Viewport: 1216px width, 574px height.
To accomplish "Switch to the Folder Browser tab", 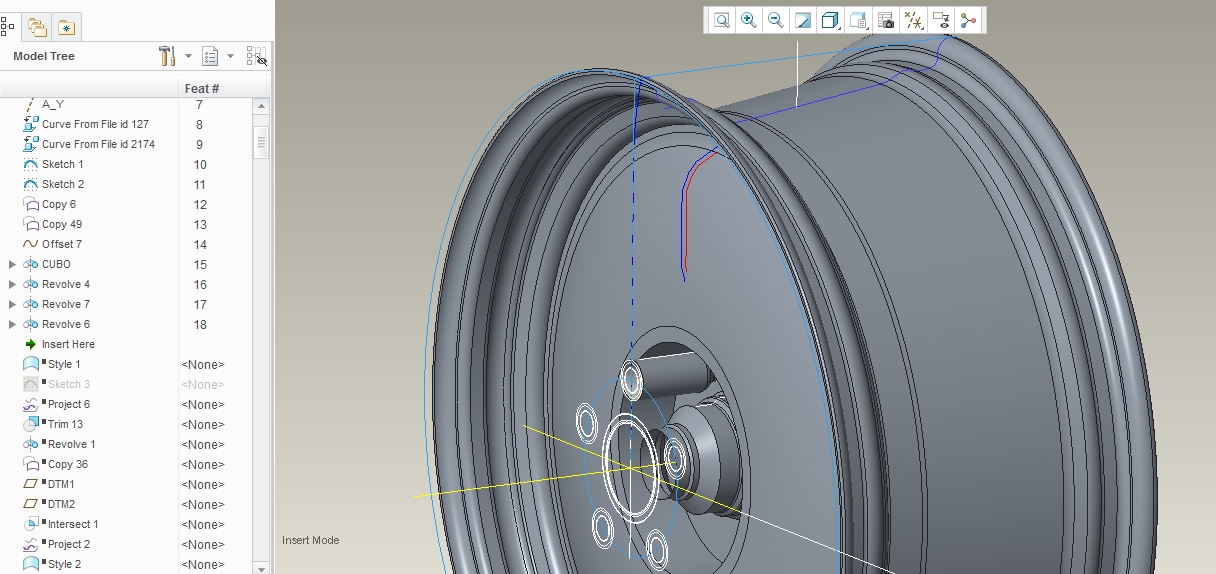I will pyautogui.click(x=37, y=27).
